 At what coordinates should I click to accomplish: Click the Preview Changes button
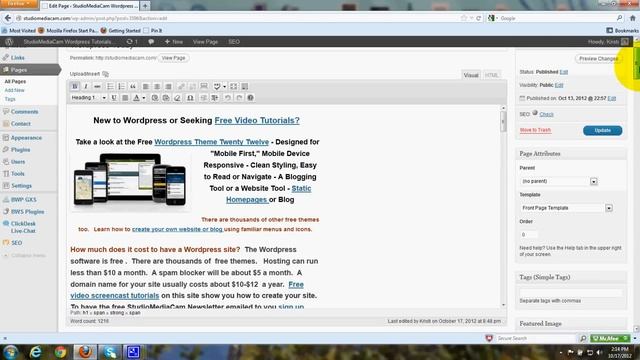click(x=598, y=59)
